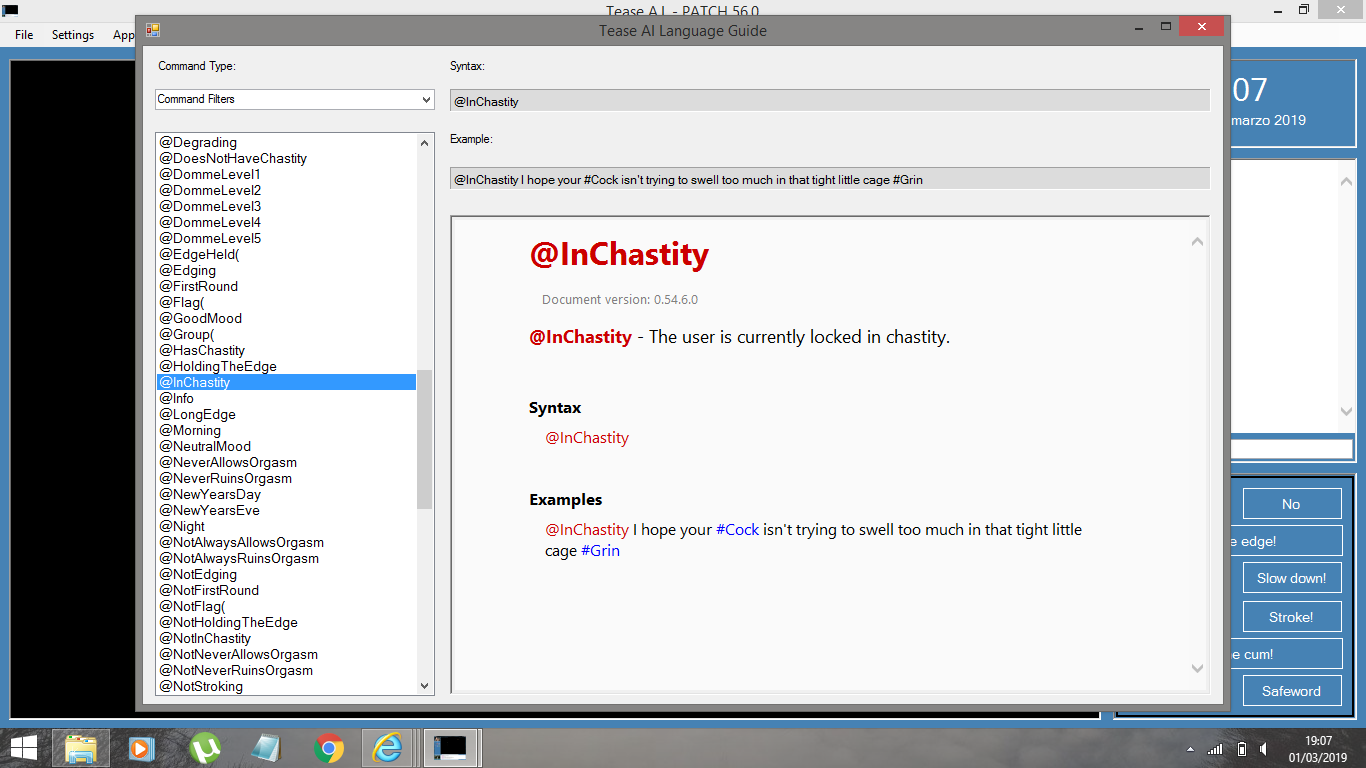1366x768 pixels.
Task: Open the File menu
Action: [24, 35]
